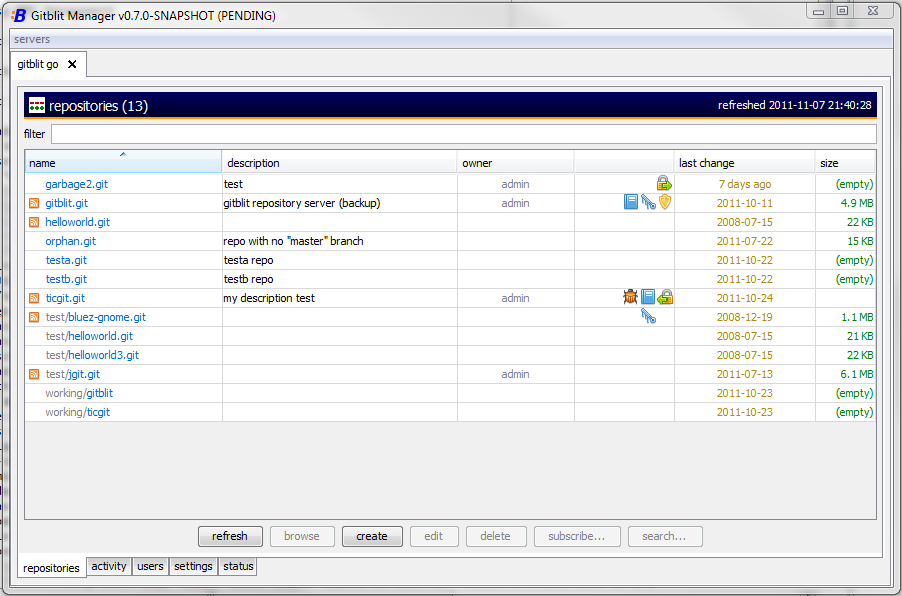Viewport: 902px width, 596px height.
Task: Focus the filter text field
Action: [x=464, y=134]
